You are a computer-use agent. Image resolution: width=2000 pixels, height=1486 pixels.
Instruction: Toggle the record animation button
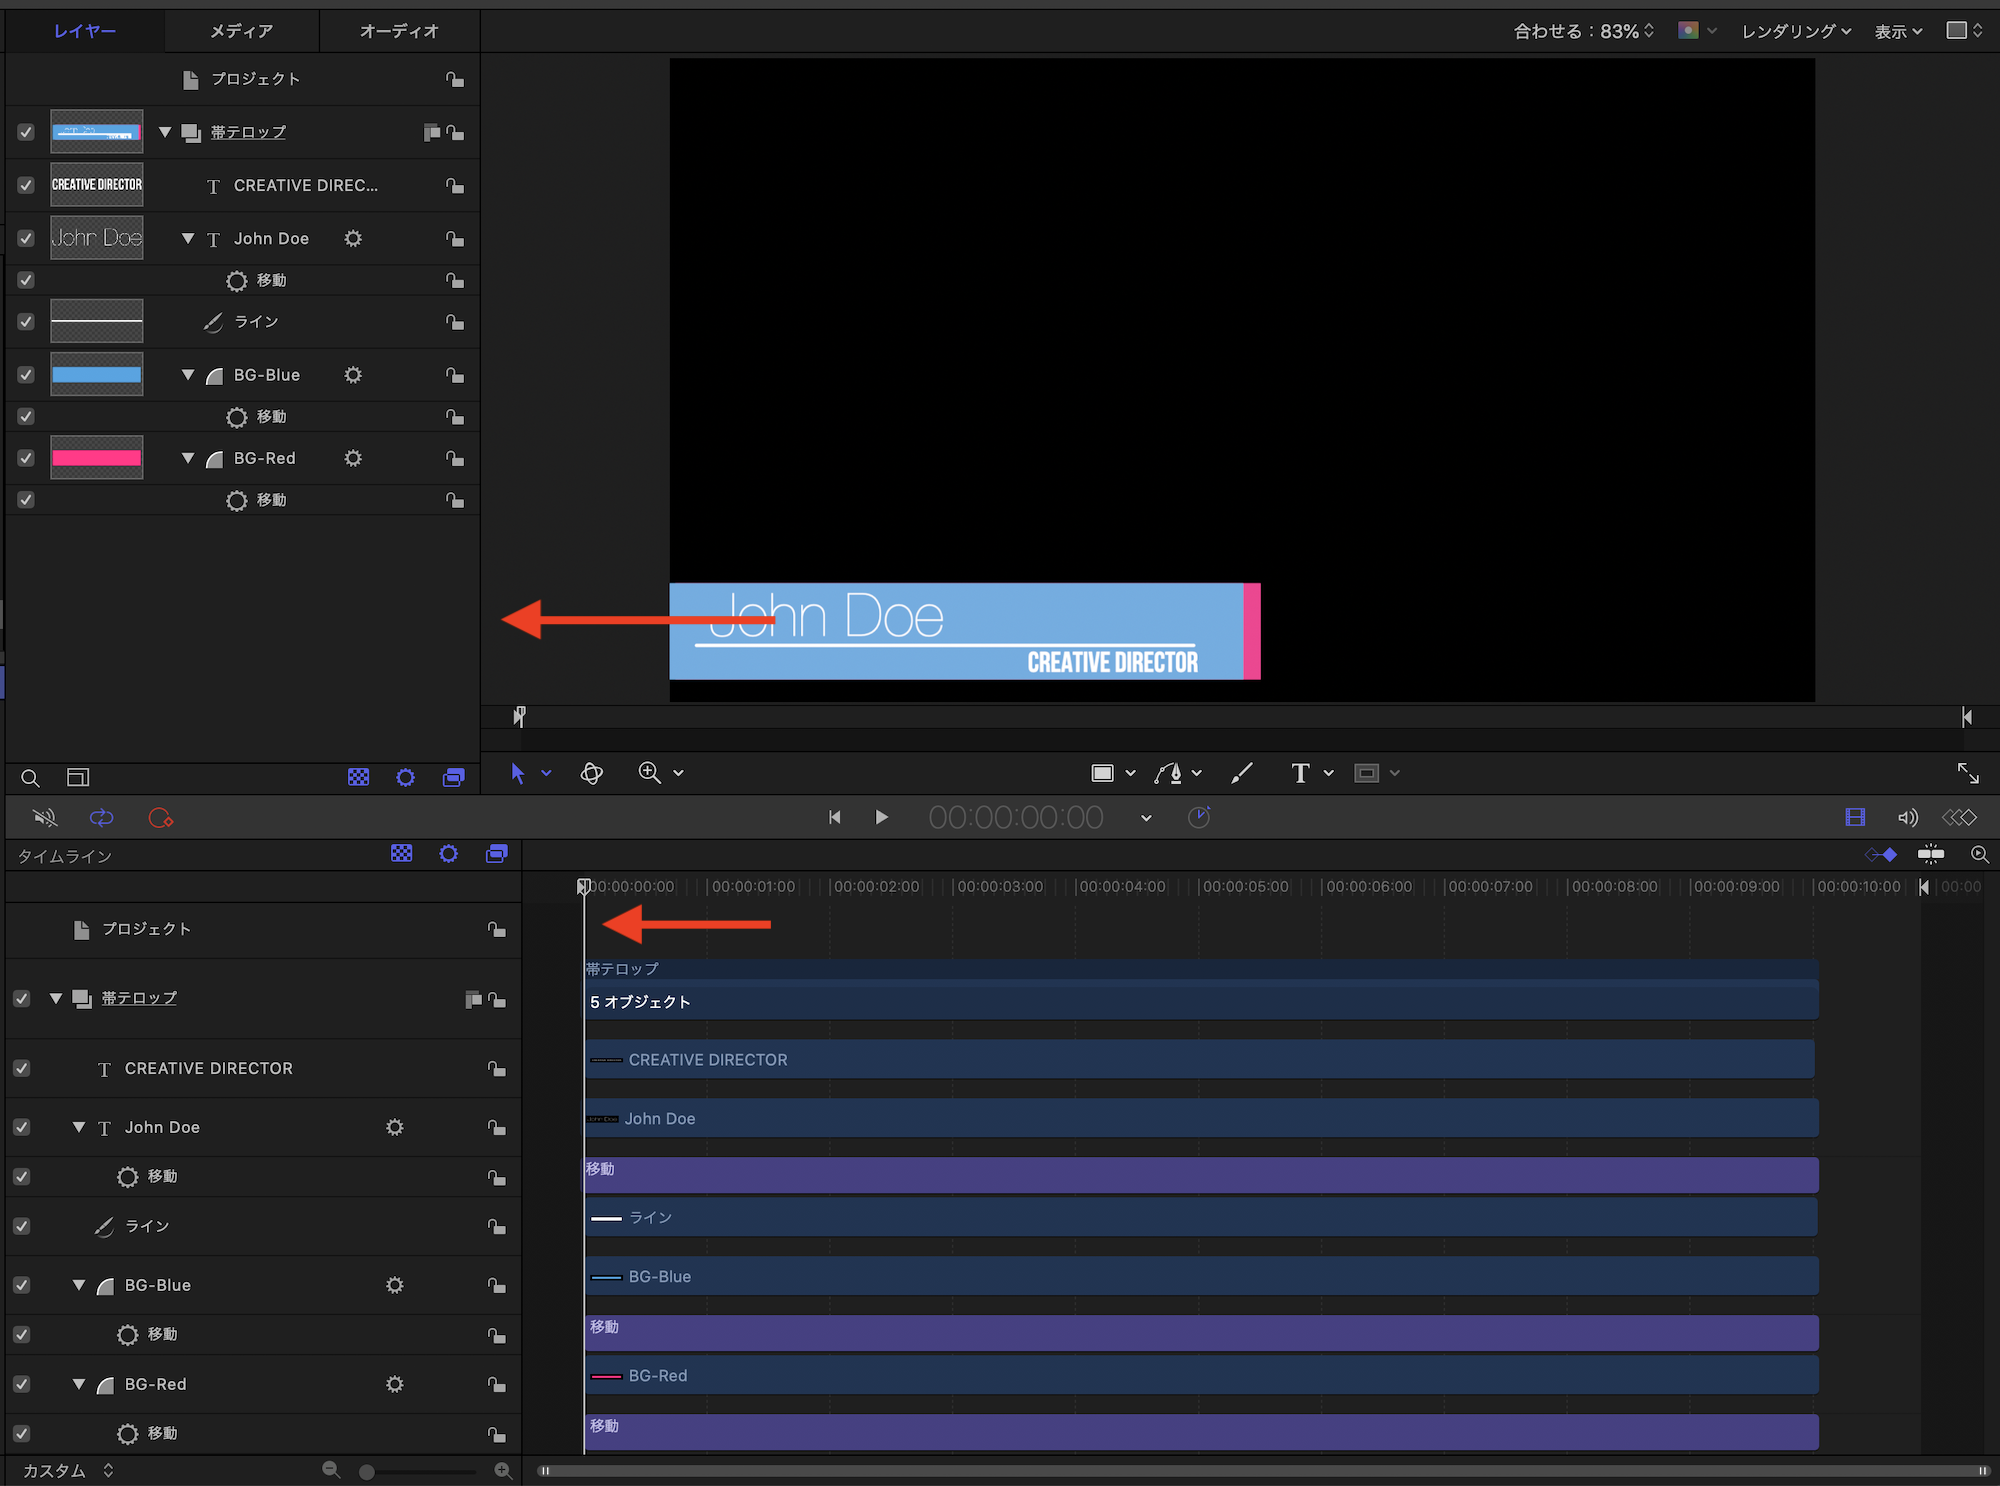pos(160,818)
